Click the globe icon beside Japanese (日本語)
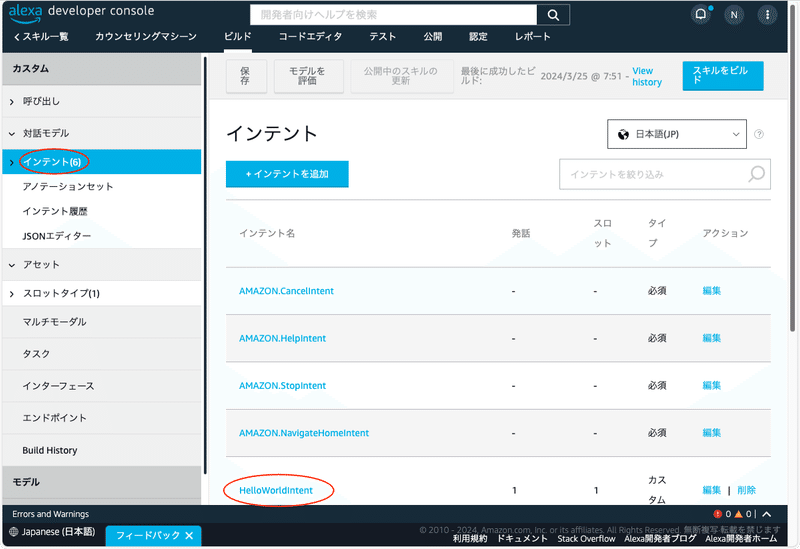This screenshot has width=800, height=549. click(14, 532)
